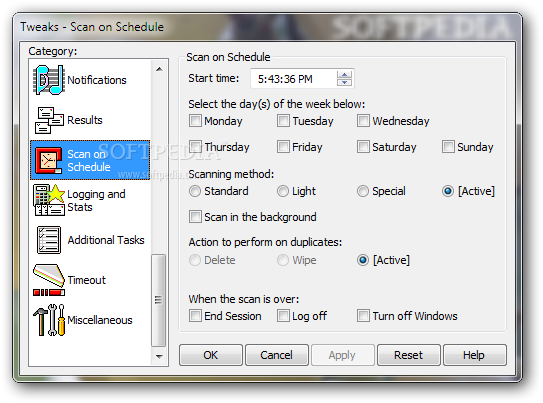Select Special scanning method

(363, 191)
